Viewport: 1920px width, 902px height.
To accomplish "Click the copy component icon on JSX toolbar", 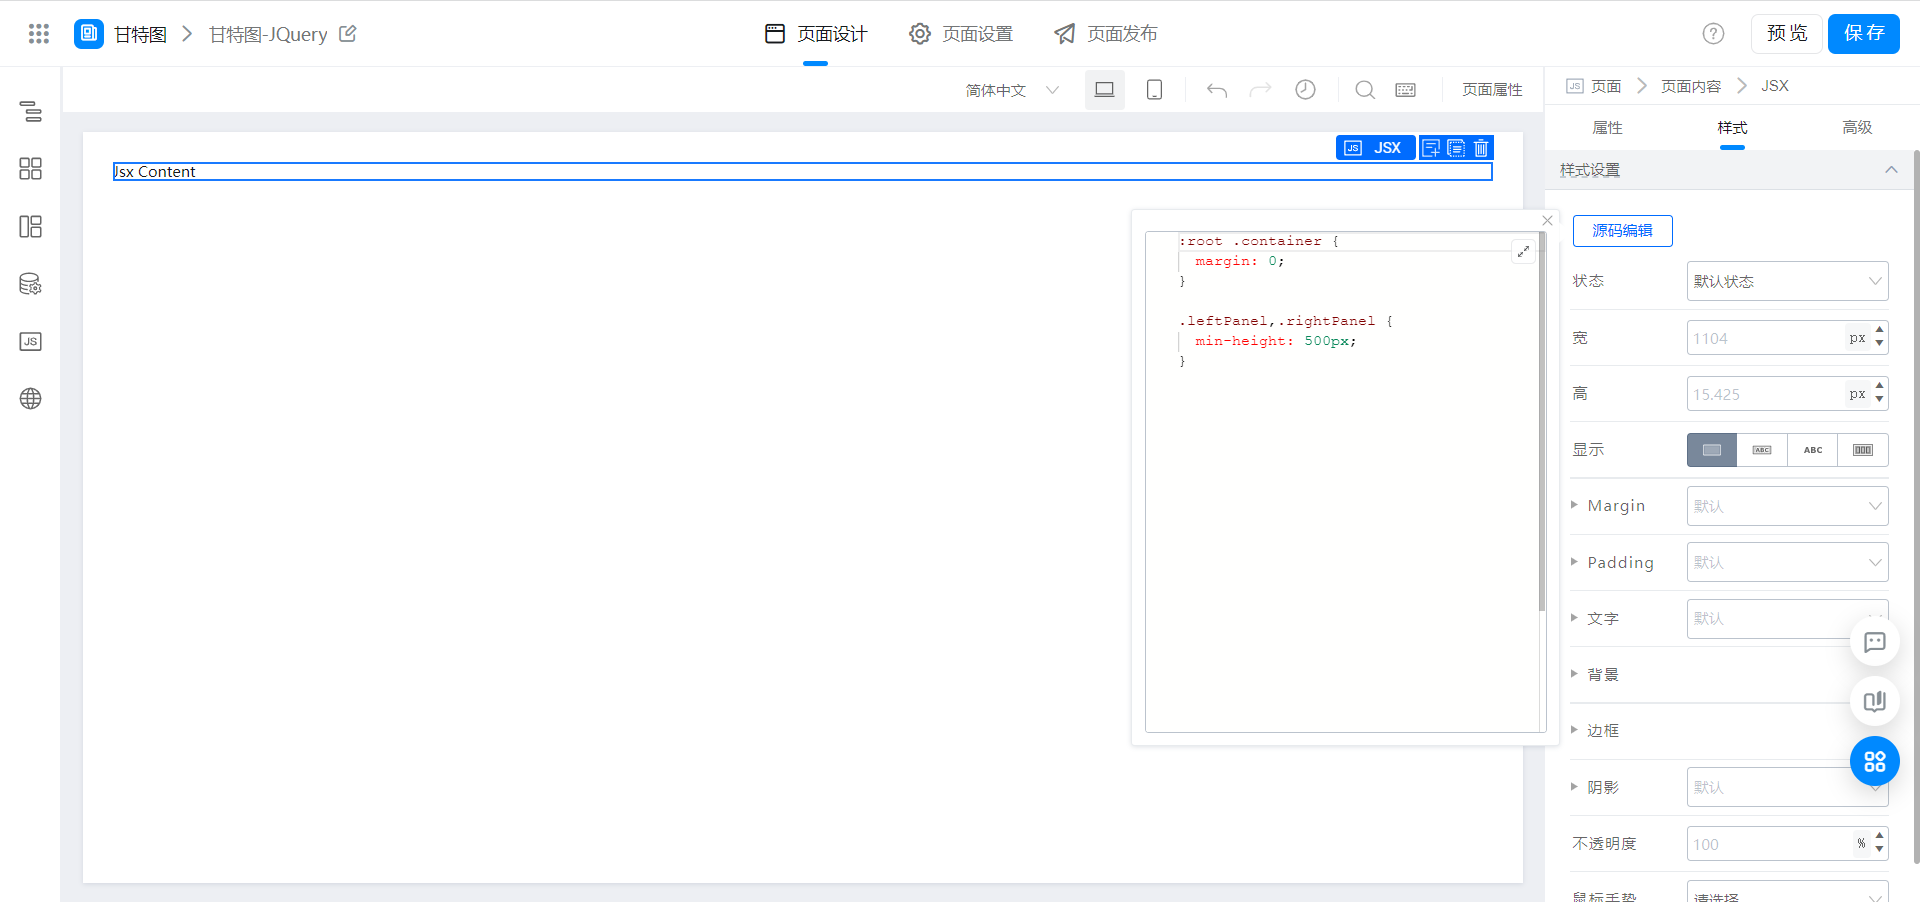I will point(1456,148).
